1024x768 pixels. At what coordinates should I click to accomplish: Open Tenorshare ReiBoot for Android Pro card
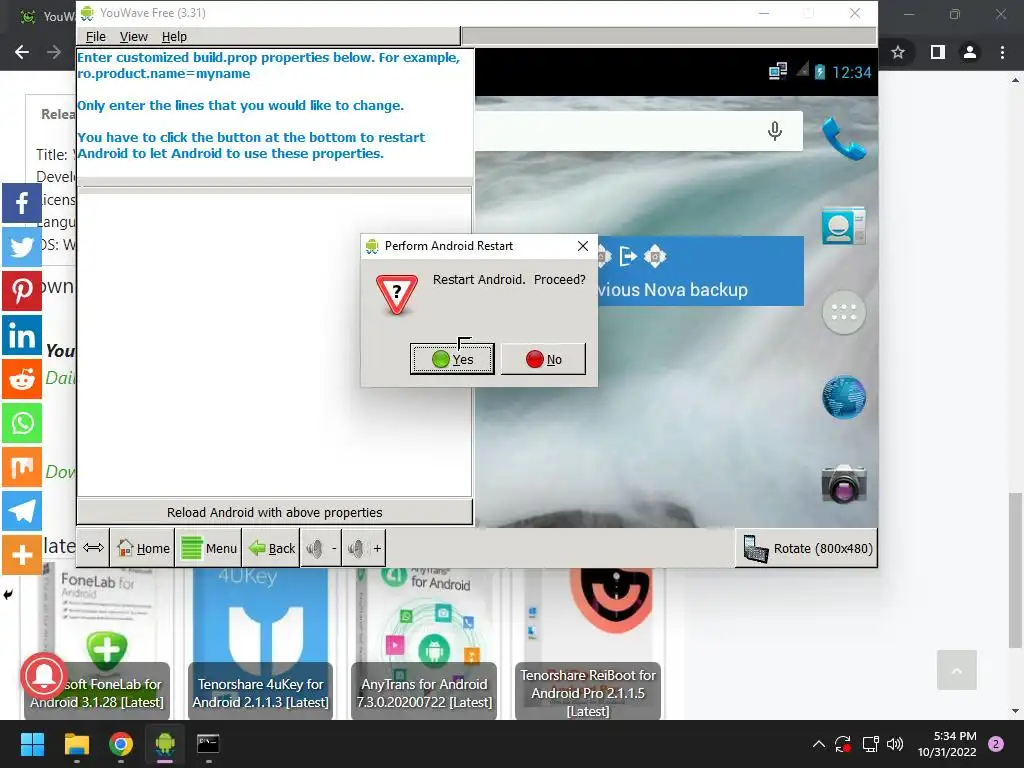[588, 642]
